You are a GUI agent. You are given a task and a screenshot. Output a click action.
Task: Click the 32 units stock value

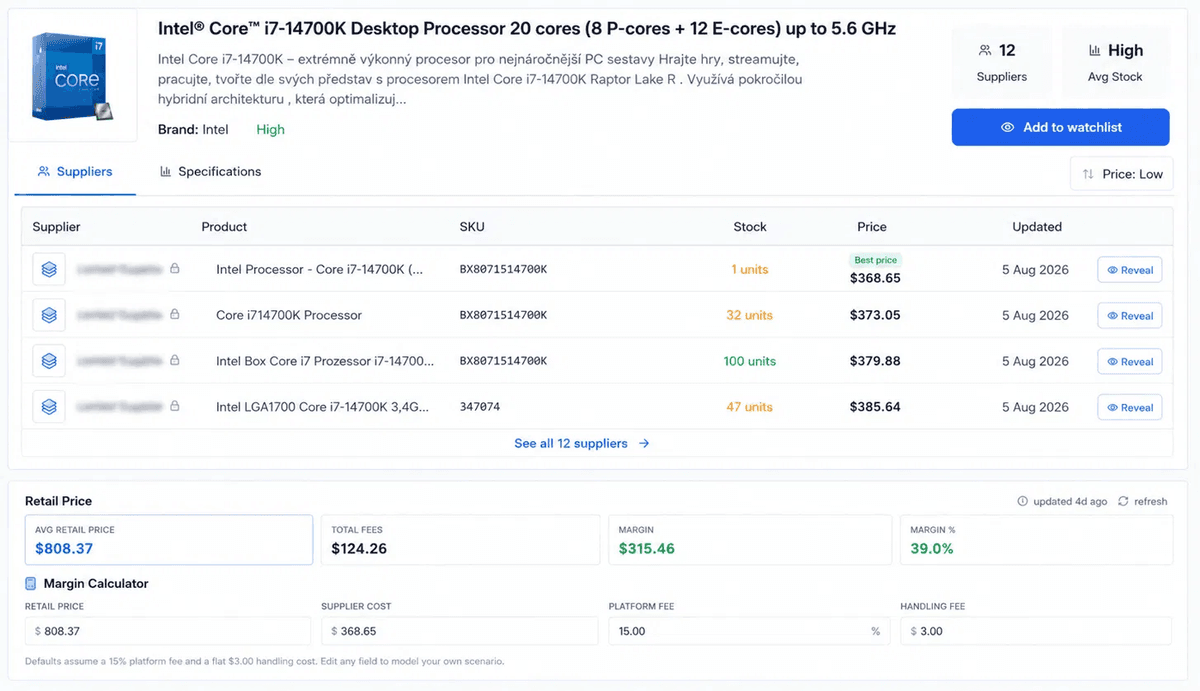click(750, 315)
